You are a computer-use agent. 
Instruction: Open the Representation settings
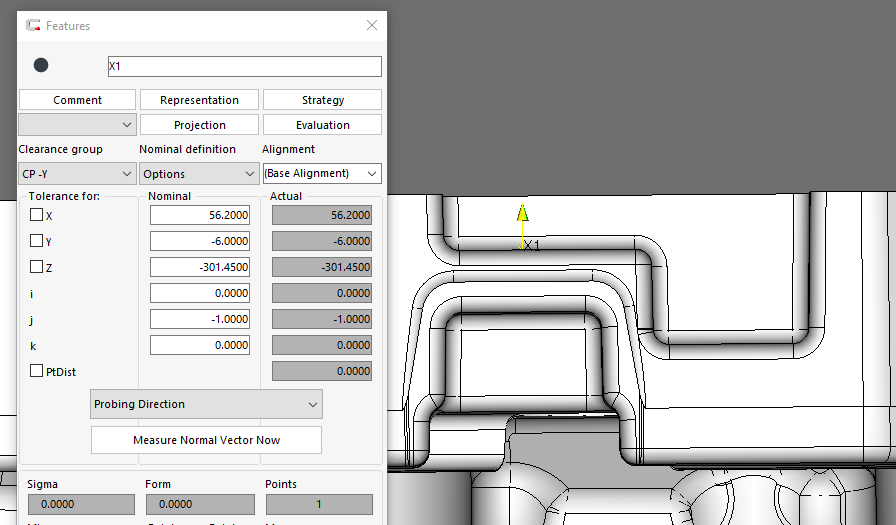pyautogui.click(x=199, y=100)
